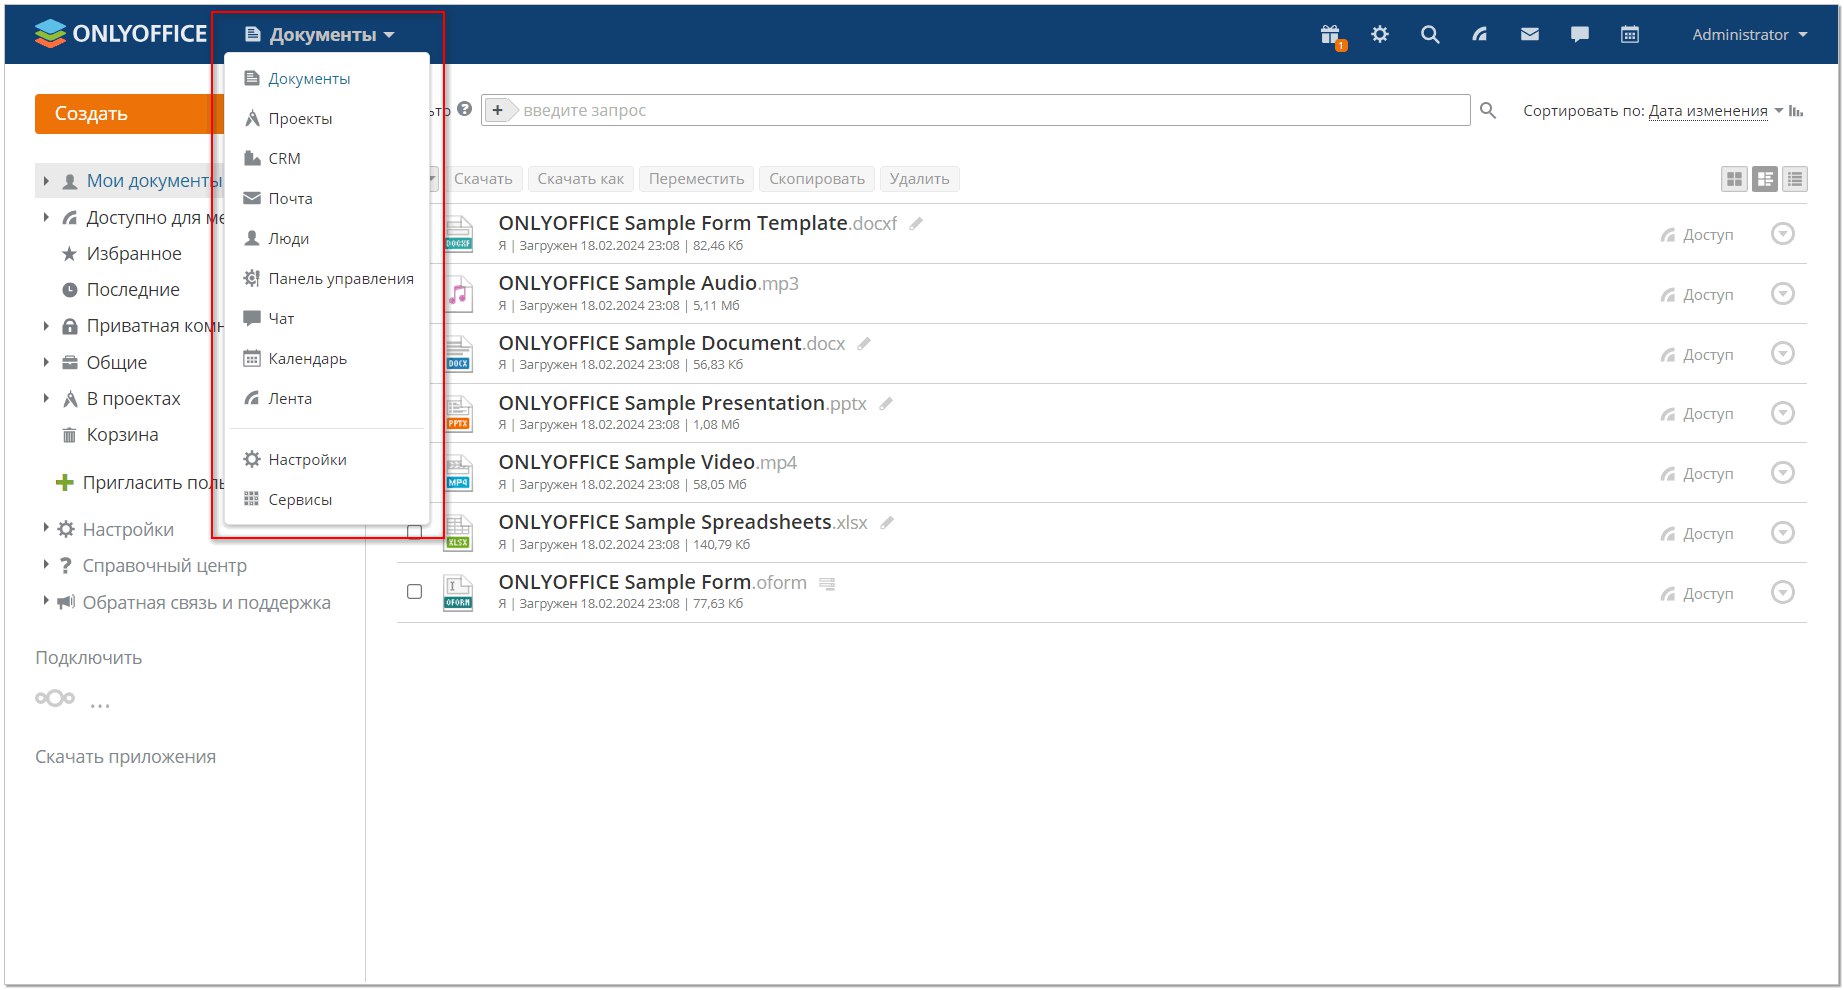Open the calendar icon in top bar
This screenshot has width=1844, height=990.
click(x=1630, y=35)
